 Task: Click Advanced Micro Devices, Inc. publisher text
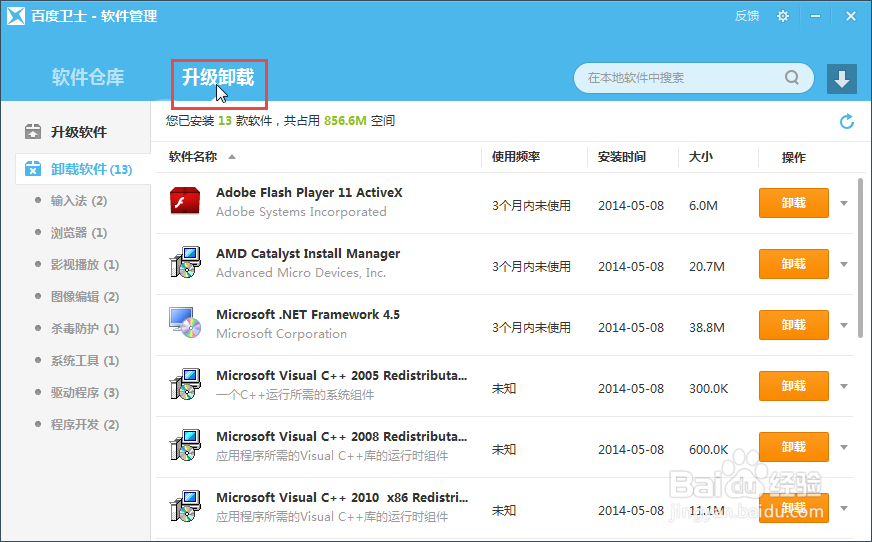(x=301, y=273)
